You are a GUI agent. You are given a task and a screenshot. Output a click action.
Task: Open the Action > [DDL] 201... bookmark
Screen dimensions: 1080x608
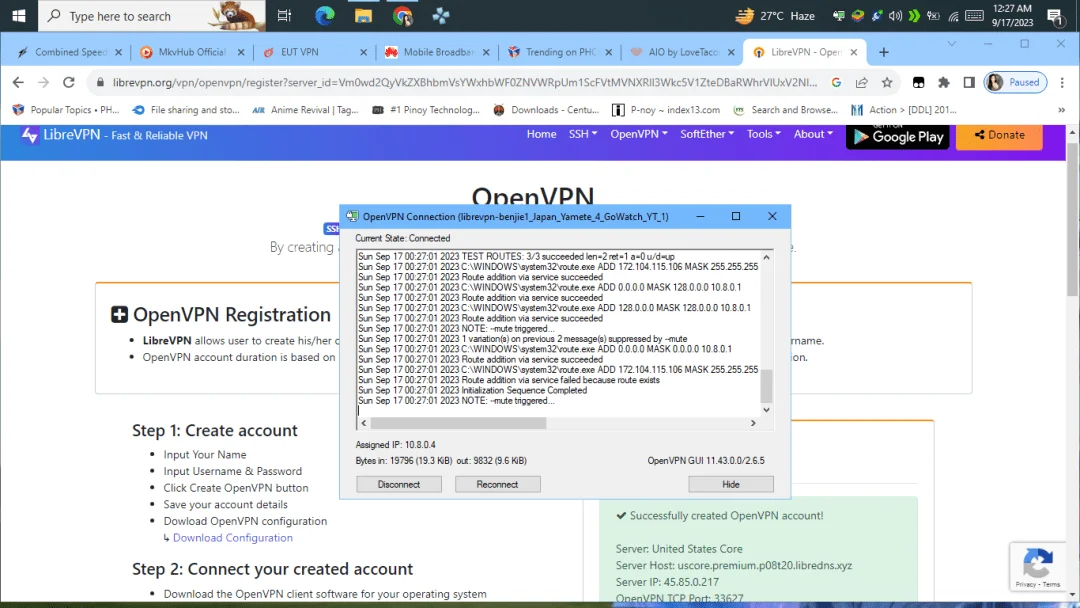904,109
